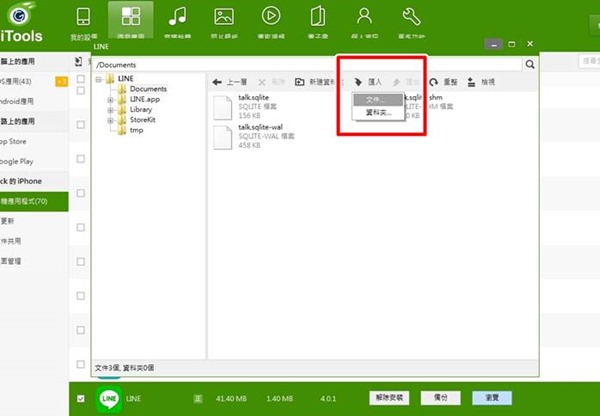This screenshot has height=416, width=600.
Task: Click the search box in main window
Action: pyautogui.click(x=589, y=61)
